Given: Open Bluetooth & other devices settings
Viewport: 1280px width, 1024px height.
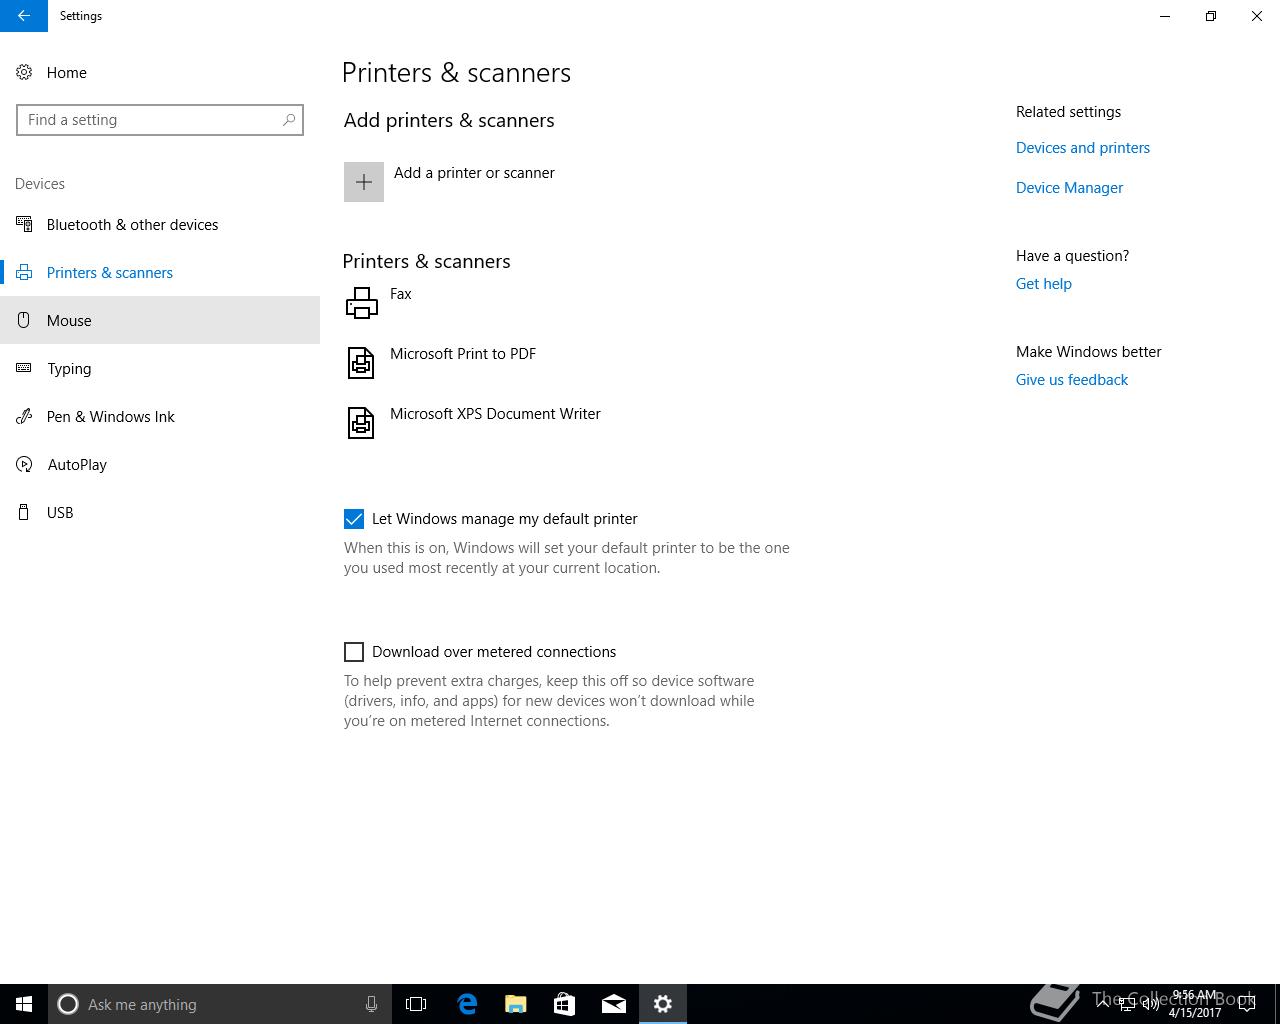Looking at the screenshot, I should tap(160, 225).
